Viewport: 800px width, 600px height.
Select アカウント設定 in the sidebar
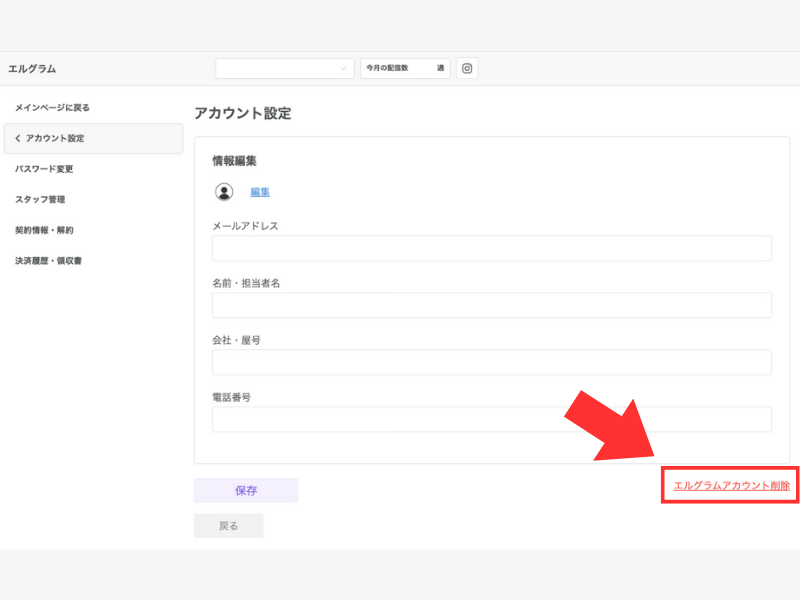tap(93, 138)
